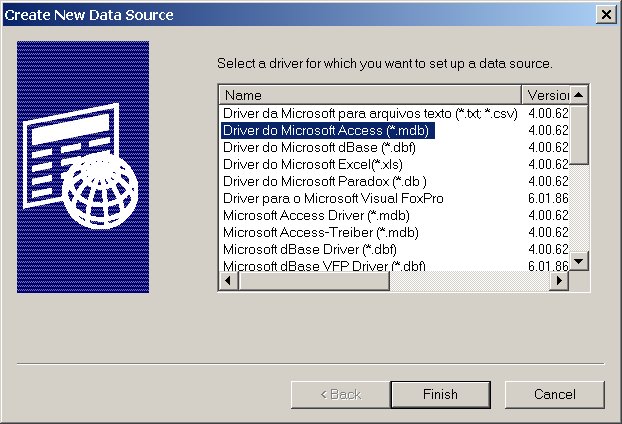
Task: Click the horizontal scrollbar right arrow
Action: click(559, 280)
